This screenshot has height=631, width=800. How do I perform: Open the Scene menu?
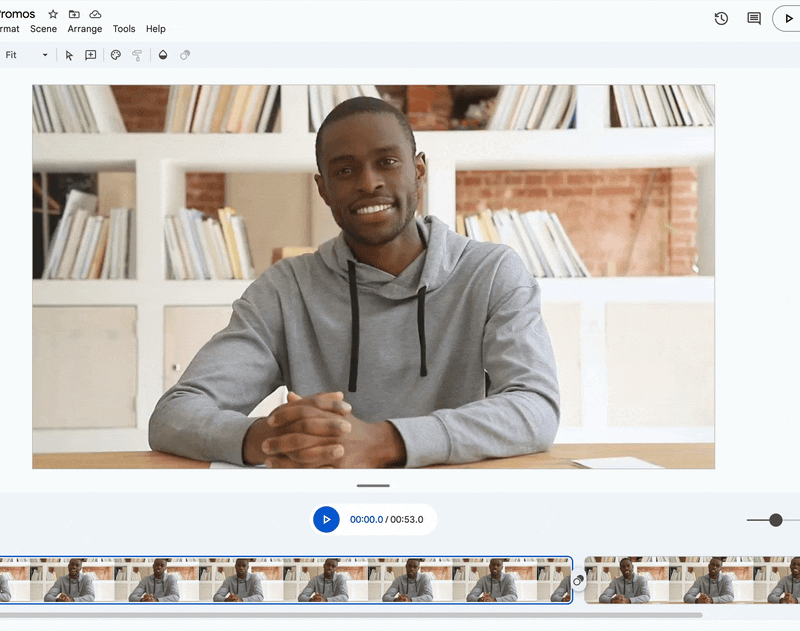coord(43,29)
